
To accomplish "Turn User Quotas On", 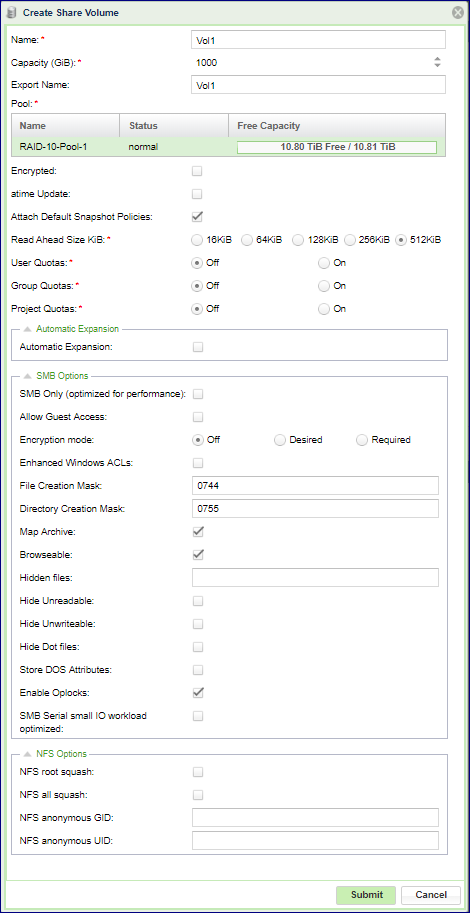I will tap(324, 263).
